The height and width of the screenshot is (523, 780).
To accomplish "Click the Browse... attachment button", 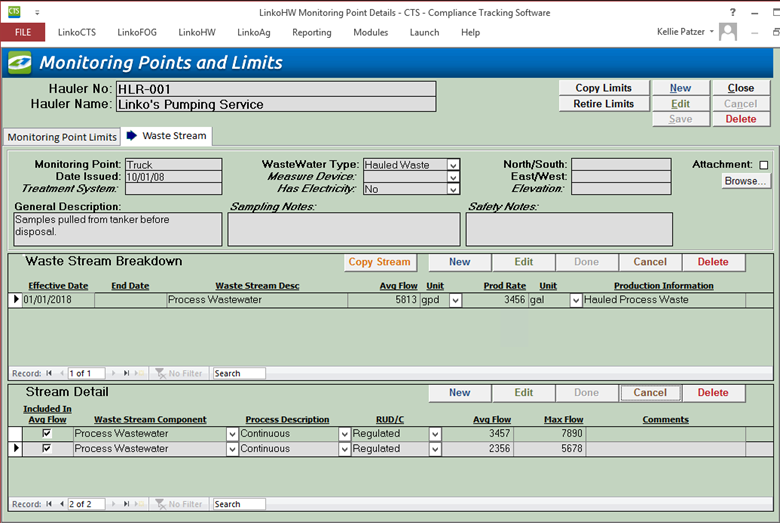I will [745, 181].
